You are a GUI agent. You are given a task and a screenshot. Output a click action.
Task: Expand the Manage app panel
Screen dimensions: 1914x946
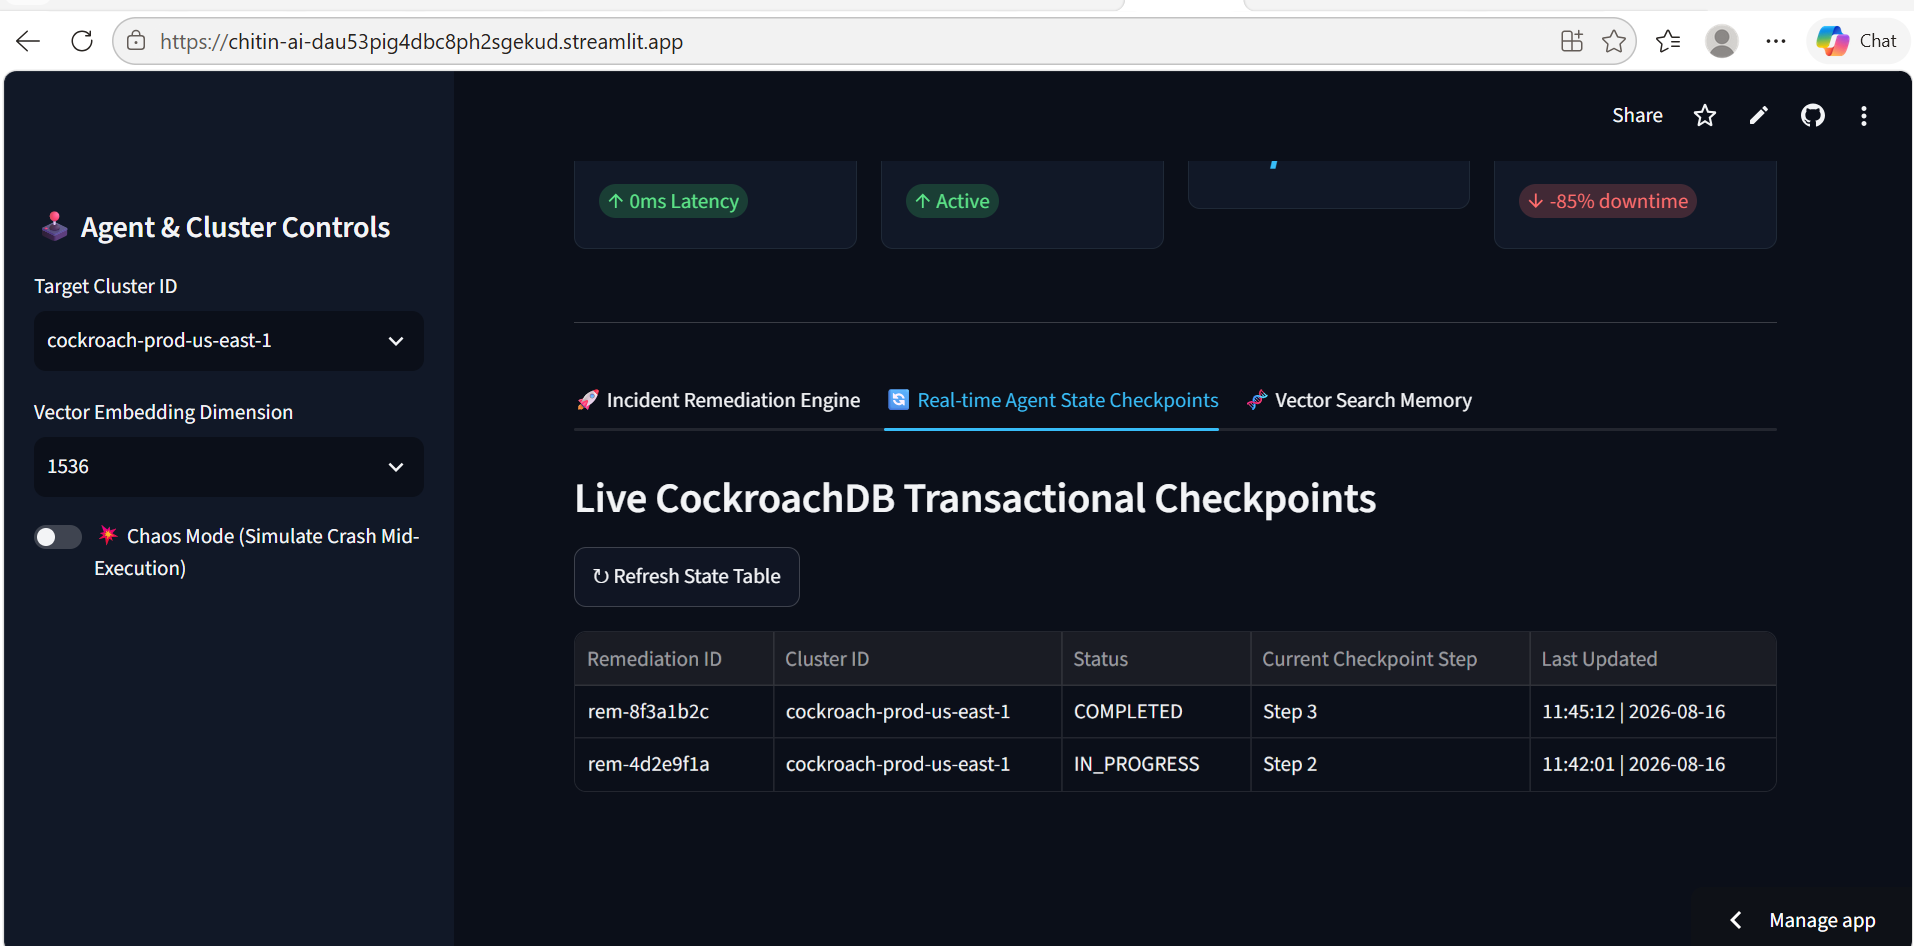pyautogui.click(x=1801, y=920)
